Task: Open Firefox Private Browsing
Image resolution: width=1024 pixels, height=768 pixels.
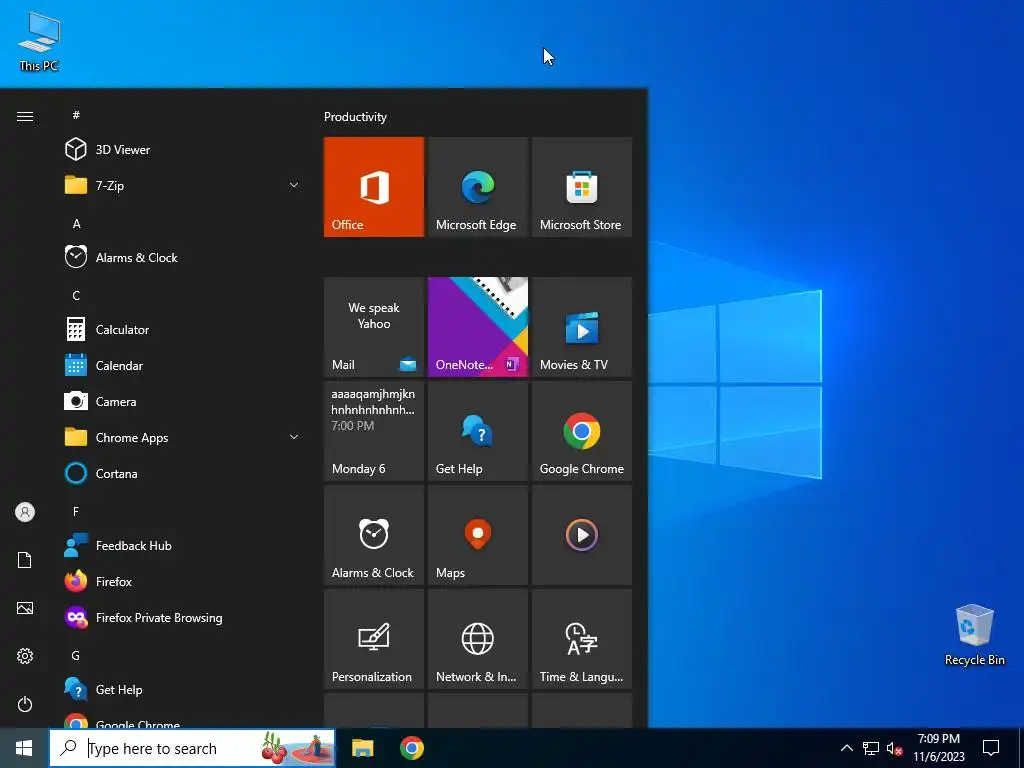Action: coord(183,617)
